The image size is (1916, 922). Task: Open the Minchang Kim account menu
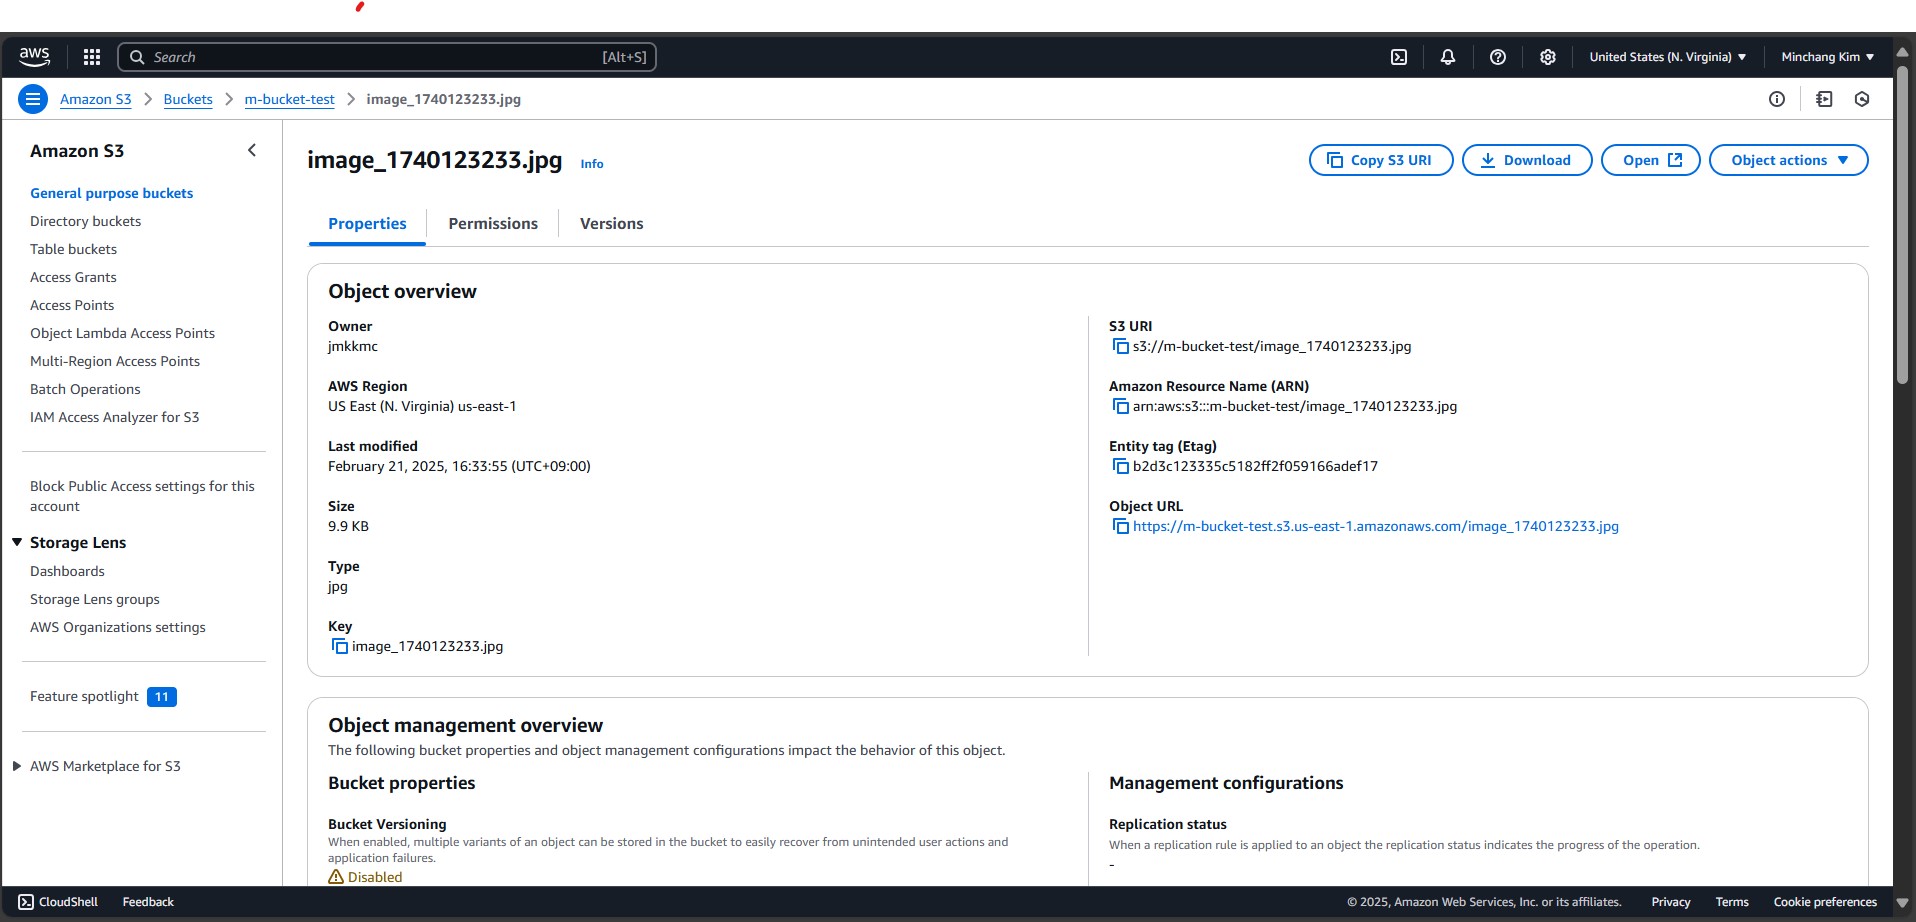coord(1828,57)
